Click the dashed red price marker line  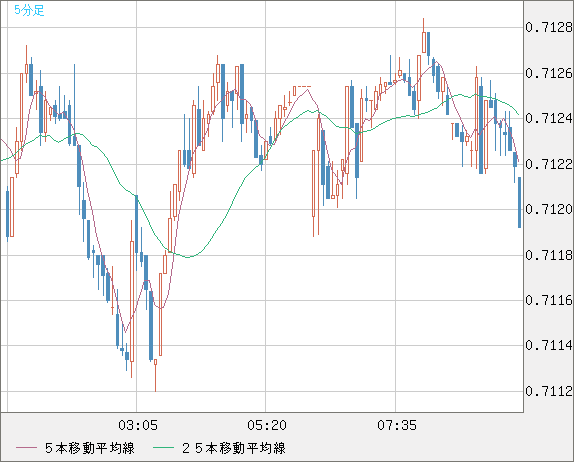coord(304,87)
